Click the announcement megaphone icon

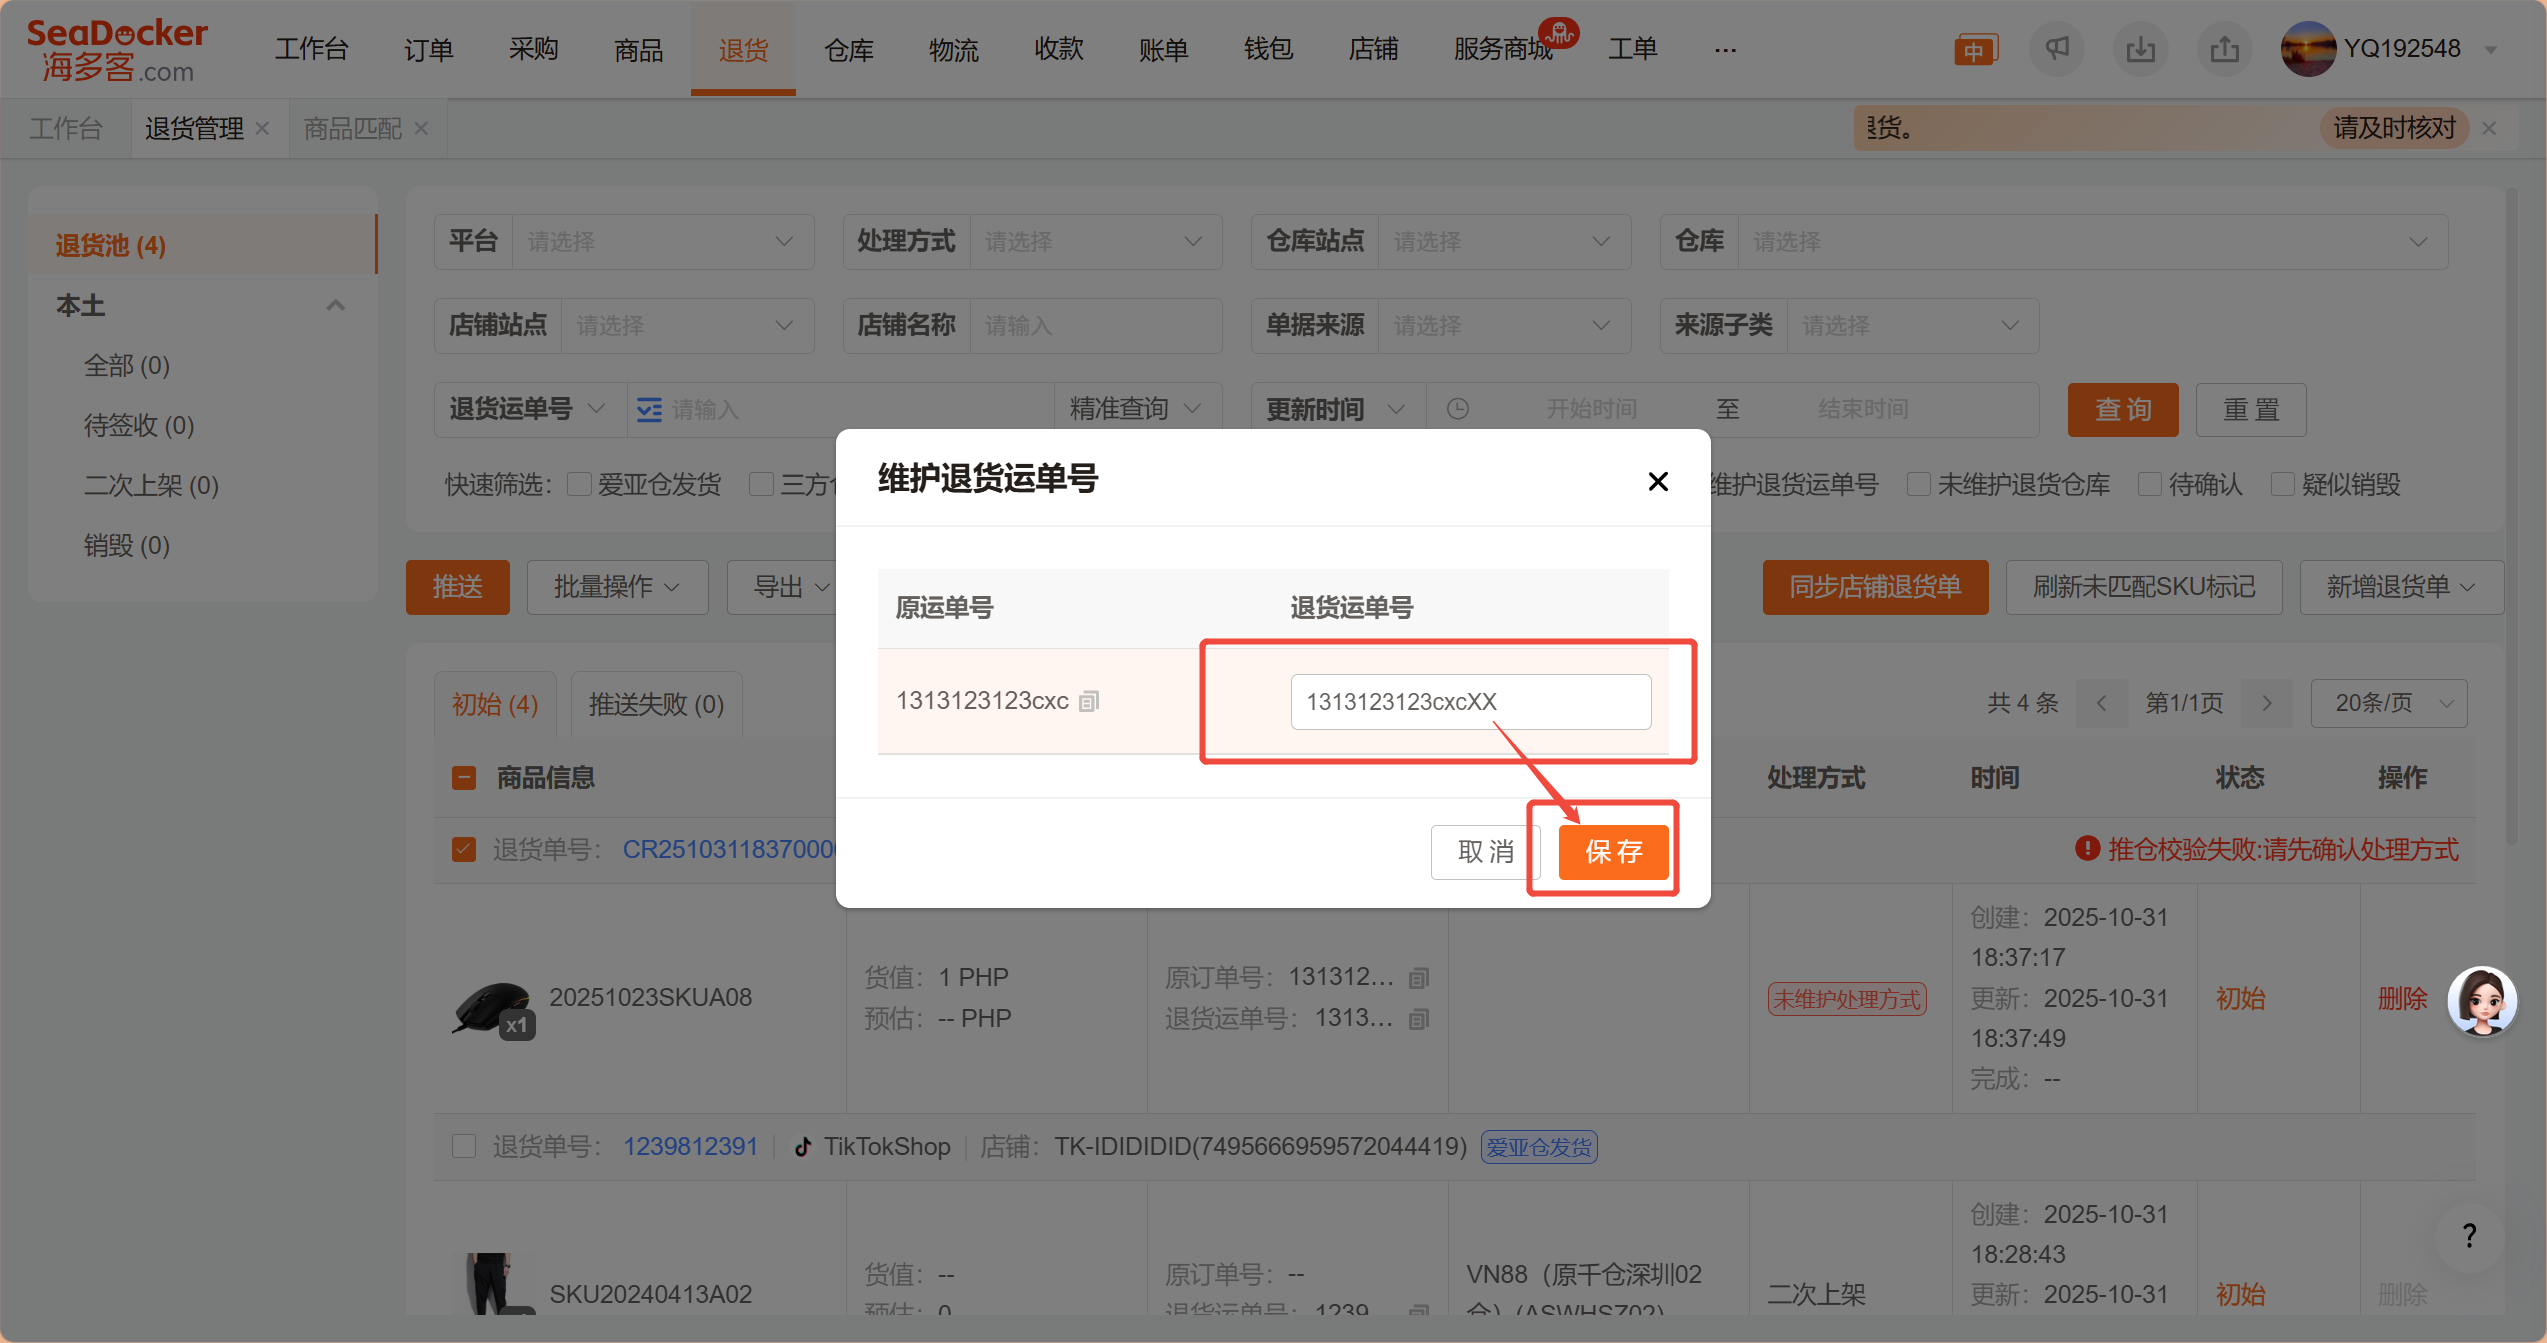click(2056, 49)
